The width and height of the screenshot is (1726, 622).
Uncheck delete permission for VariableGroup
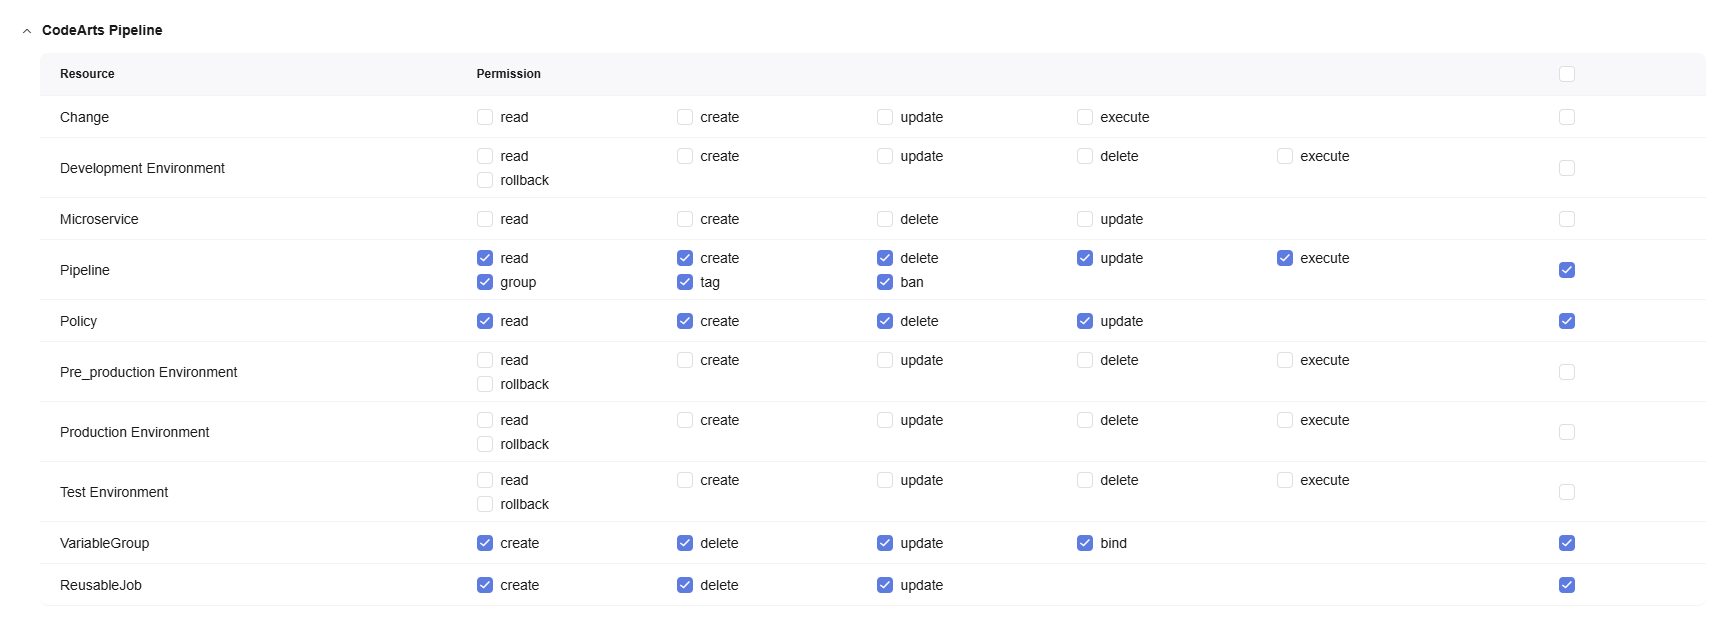685,543
